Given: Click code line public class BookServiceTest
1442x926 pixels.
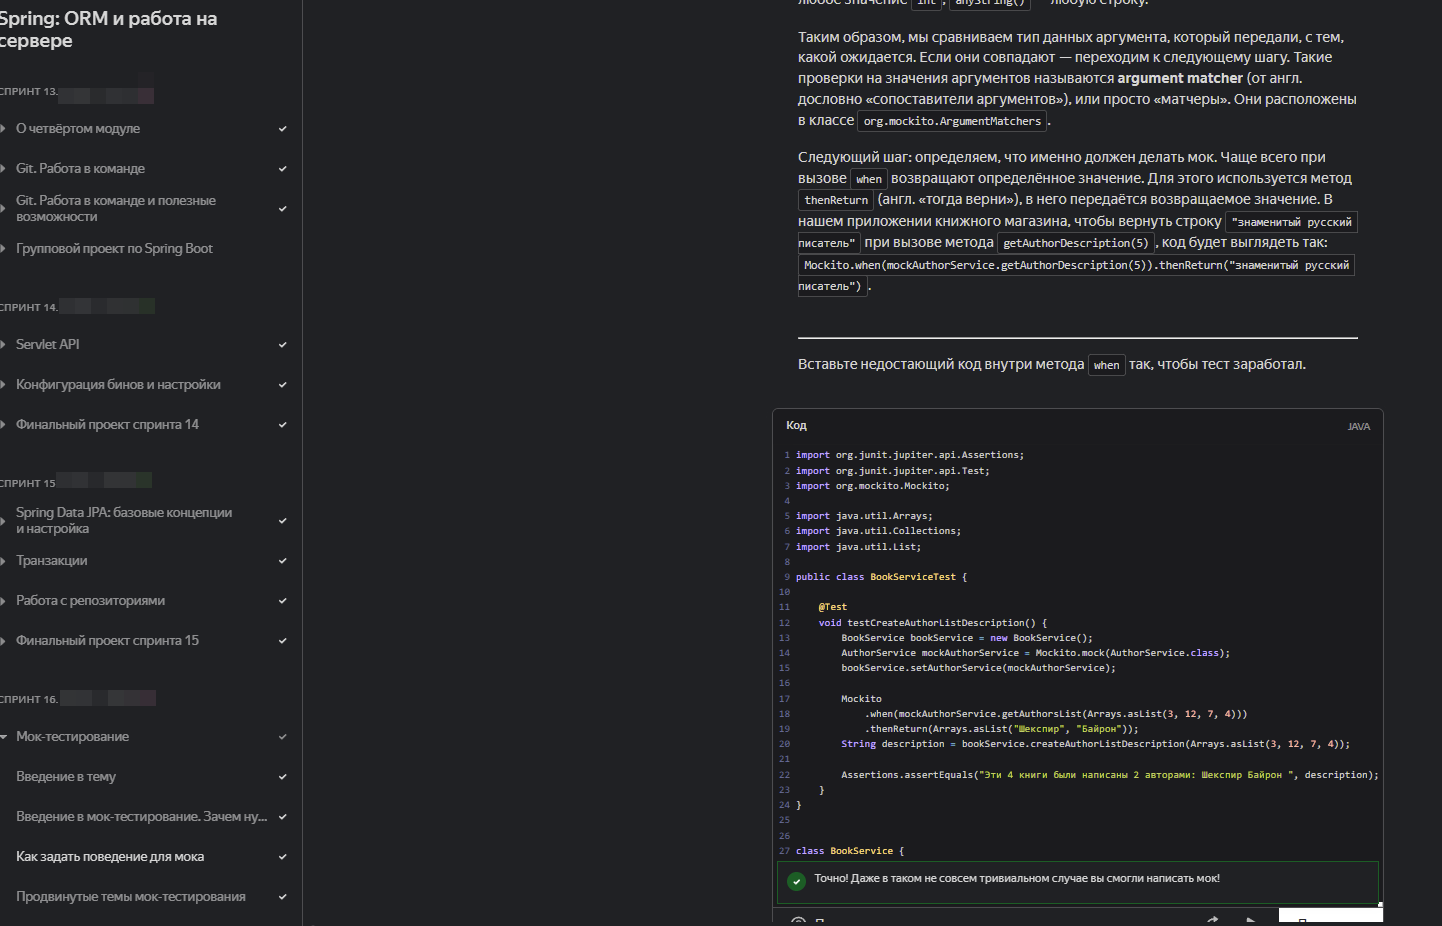Looking at the screenshot, I should pyautogui.click(x=881, y=577).
